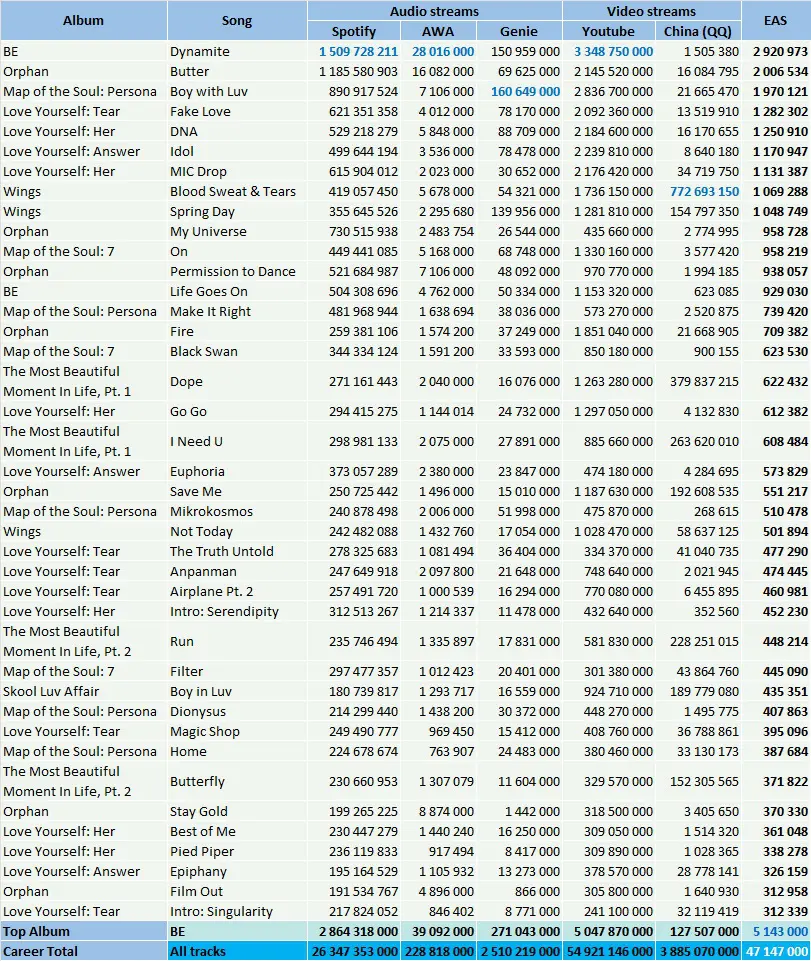This screenshot has height=961, width=811.
Task: Click the song name Filter
Action: tap(186, 672)
